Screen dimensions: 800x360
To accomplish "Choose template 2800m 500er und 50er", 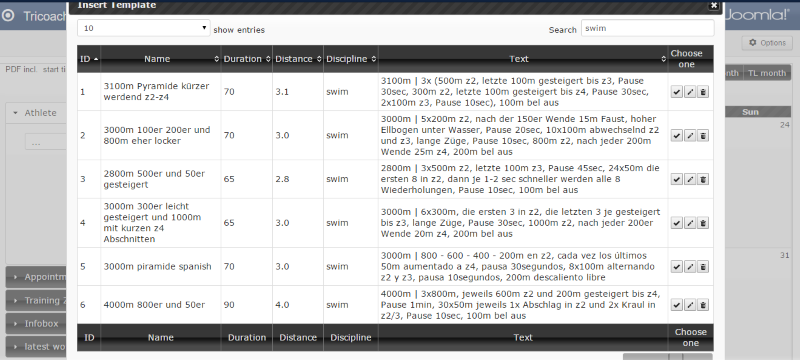I will 677,179.
